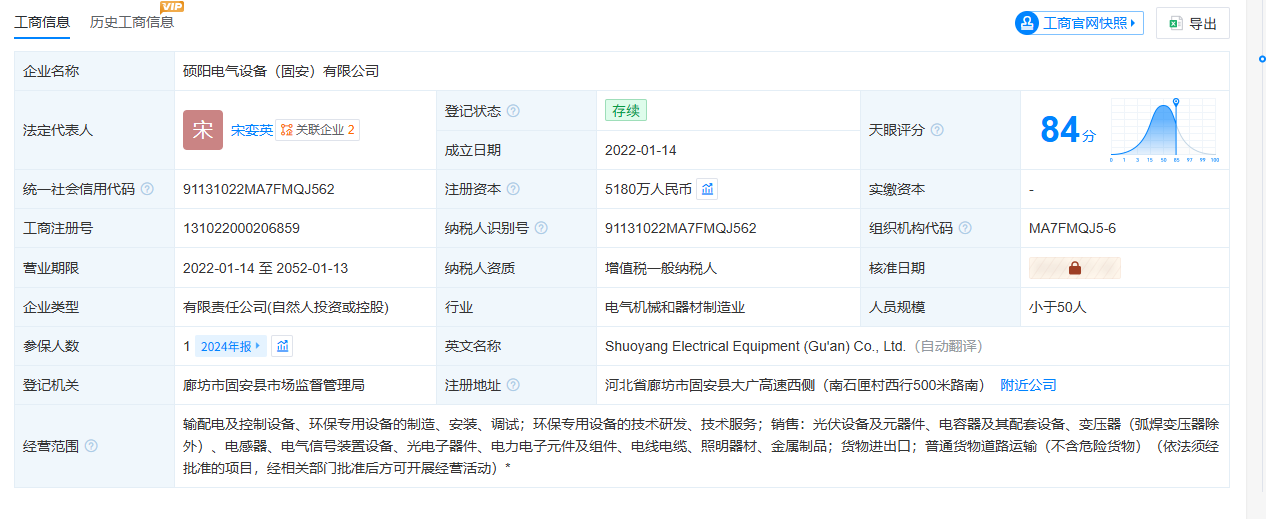Image resolution: width=1266 pixels, height=519 pixels.
Task: Select the registration authority 廊坊市固安县市场监督管理局
Action: tap(273, 385)
